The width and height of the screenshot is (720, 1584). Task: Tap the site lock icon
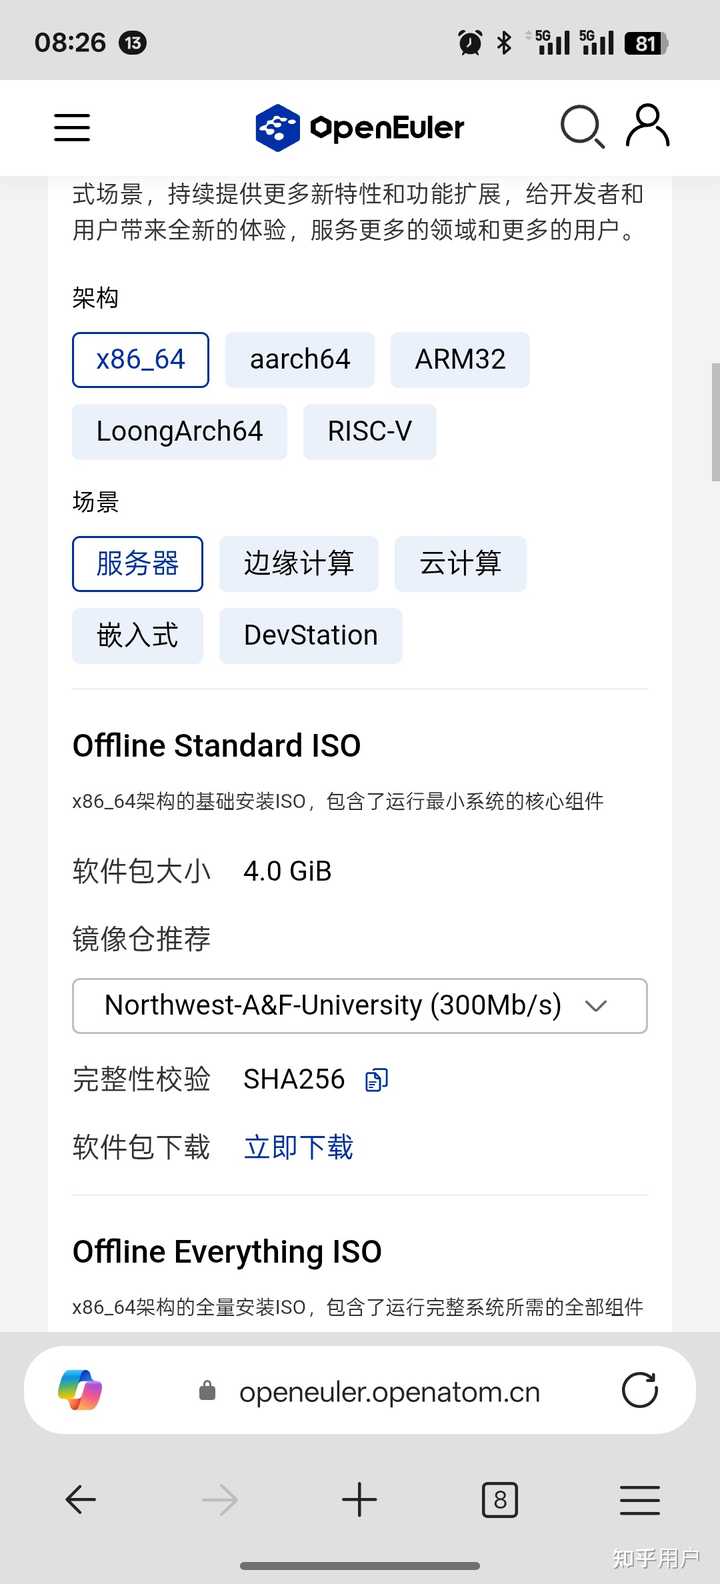[x=208, y=1391]
